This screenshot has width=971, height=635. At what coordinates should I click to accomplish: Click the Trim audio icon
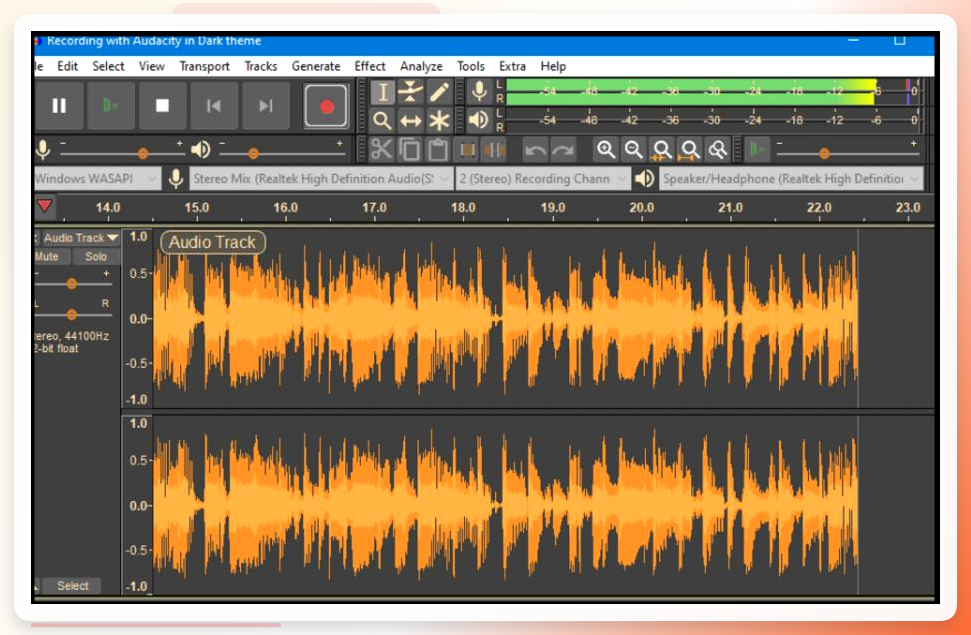point(467,149)
